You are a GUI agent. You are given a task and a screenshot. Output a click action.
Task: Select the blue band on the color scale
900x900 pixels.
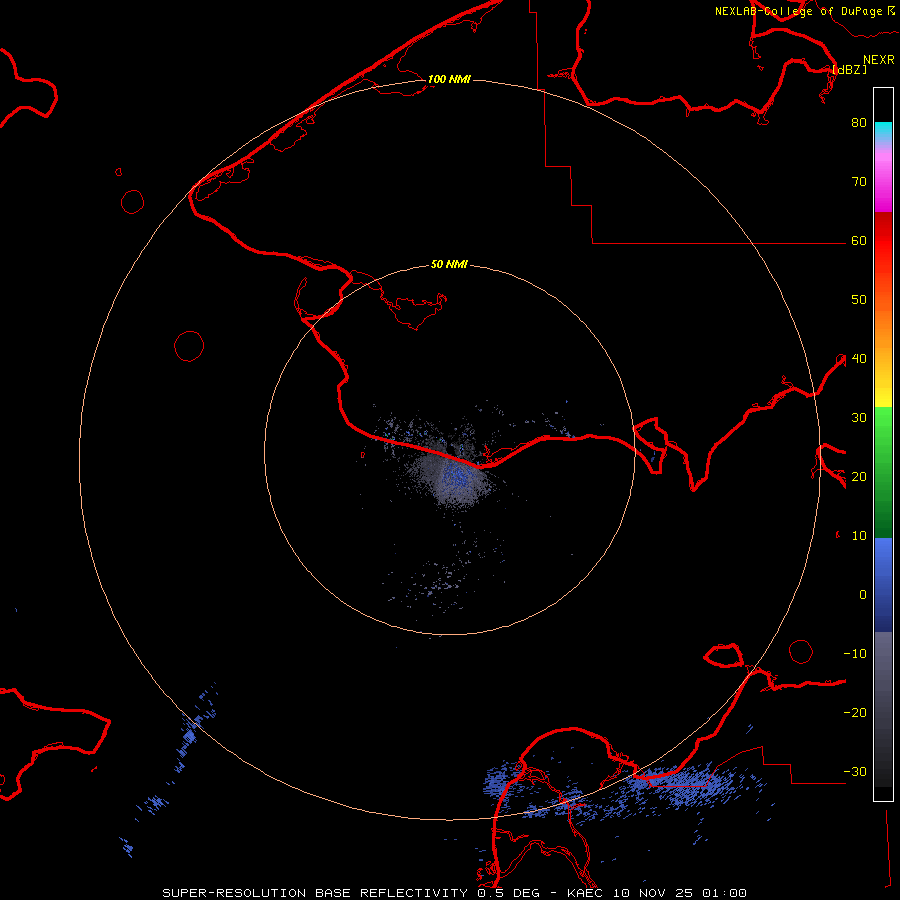pyautogui.click(x=883, y=584)
